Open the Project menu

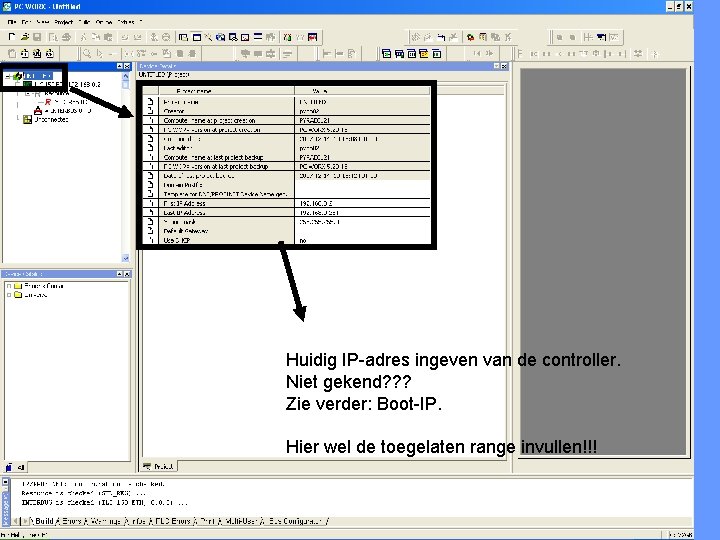63,22
